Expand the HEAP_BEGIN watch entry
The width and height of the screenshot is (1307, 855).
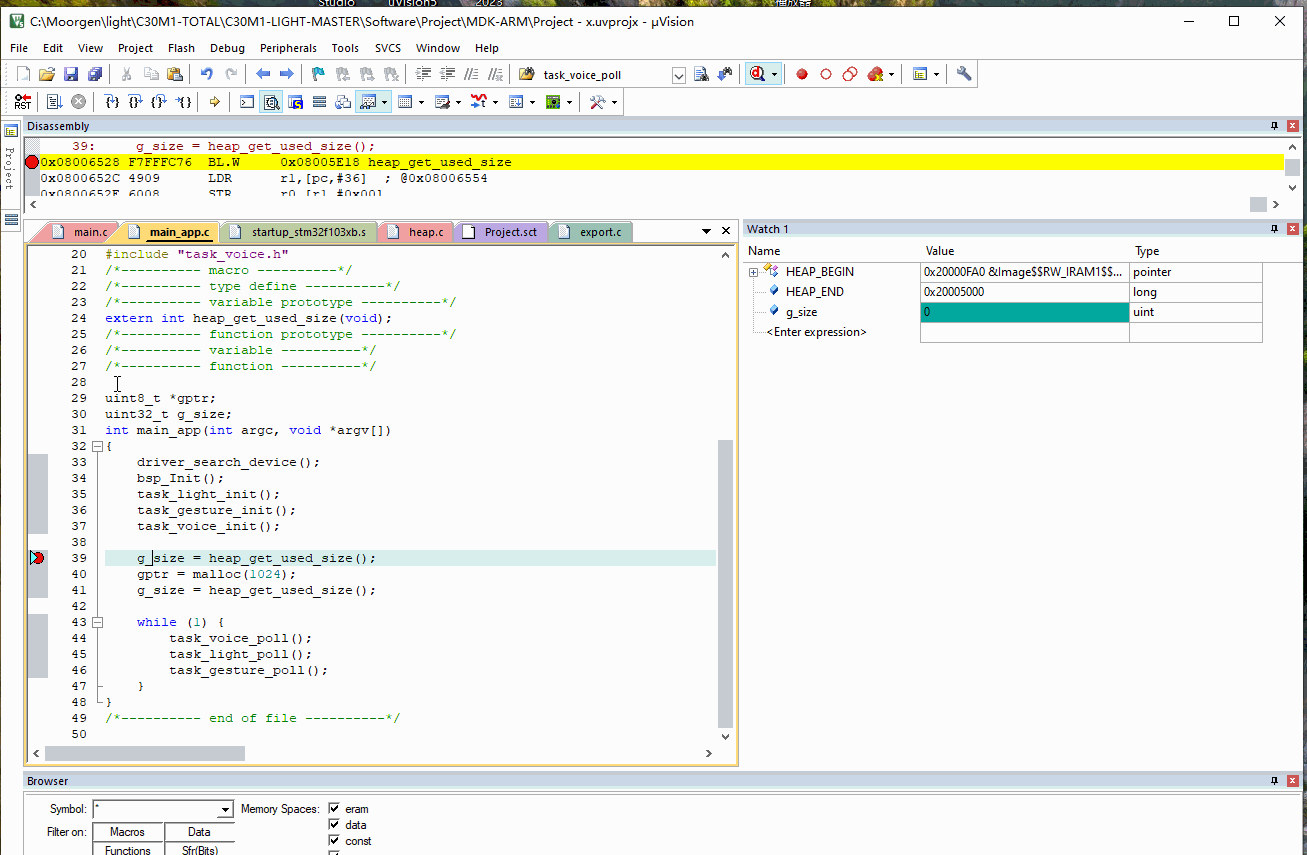(x=753, y=272)
